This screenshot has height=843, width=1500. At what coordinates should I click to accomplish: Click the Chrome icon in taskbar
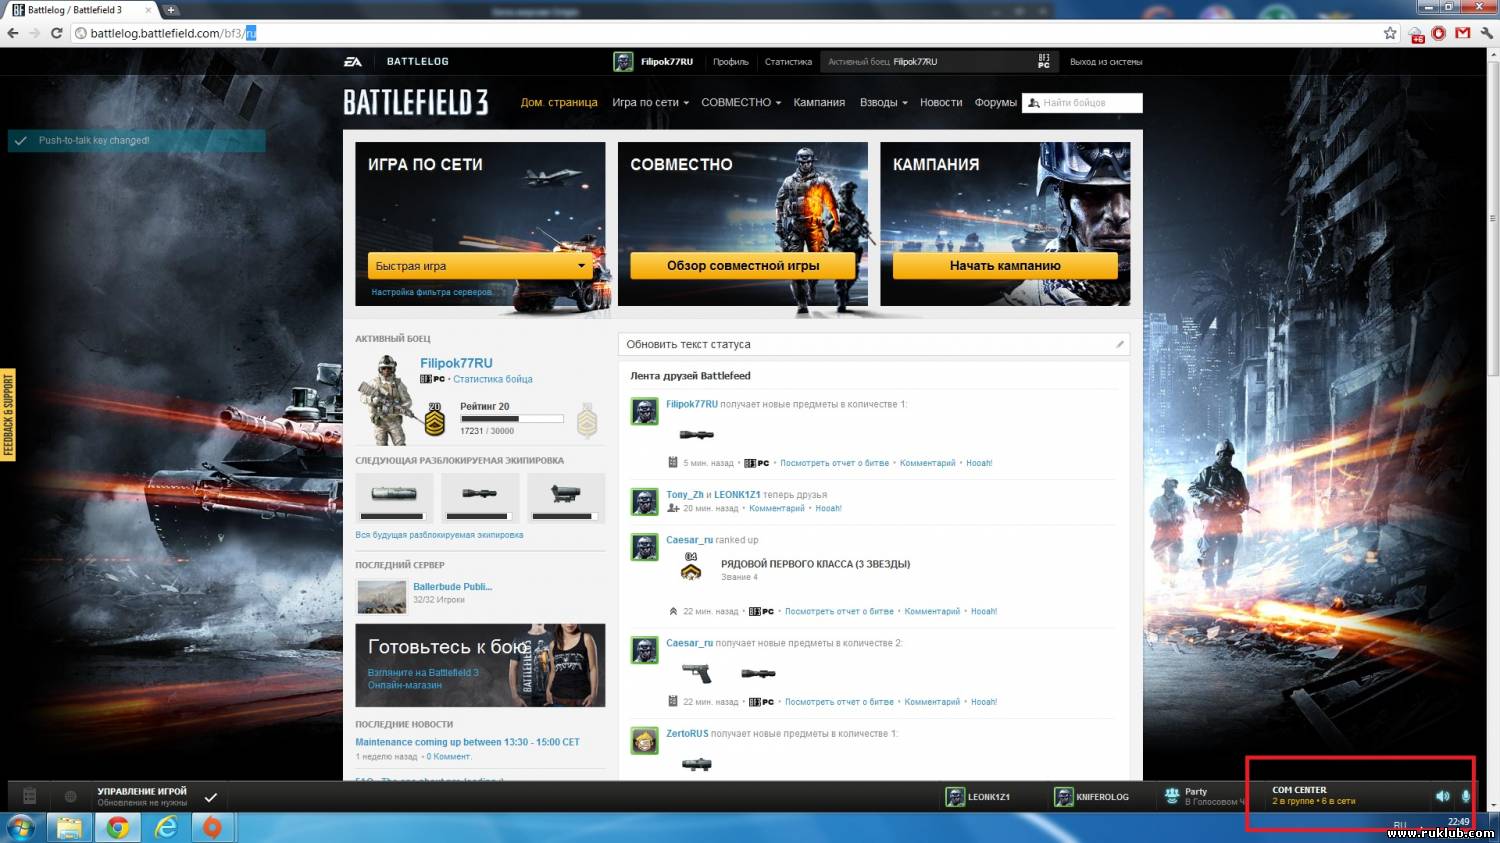coord(118,828)
